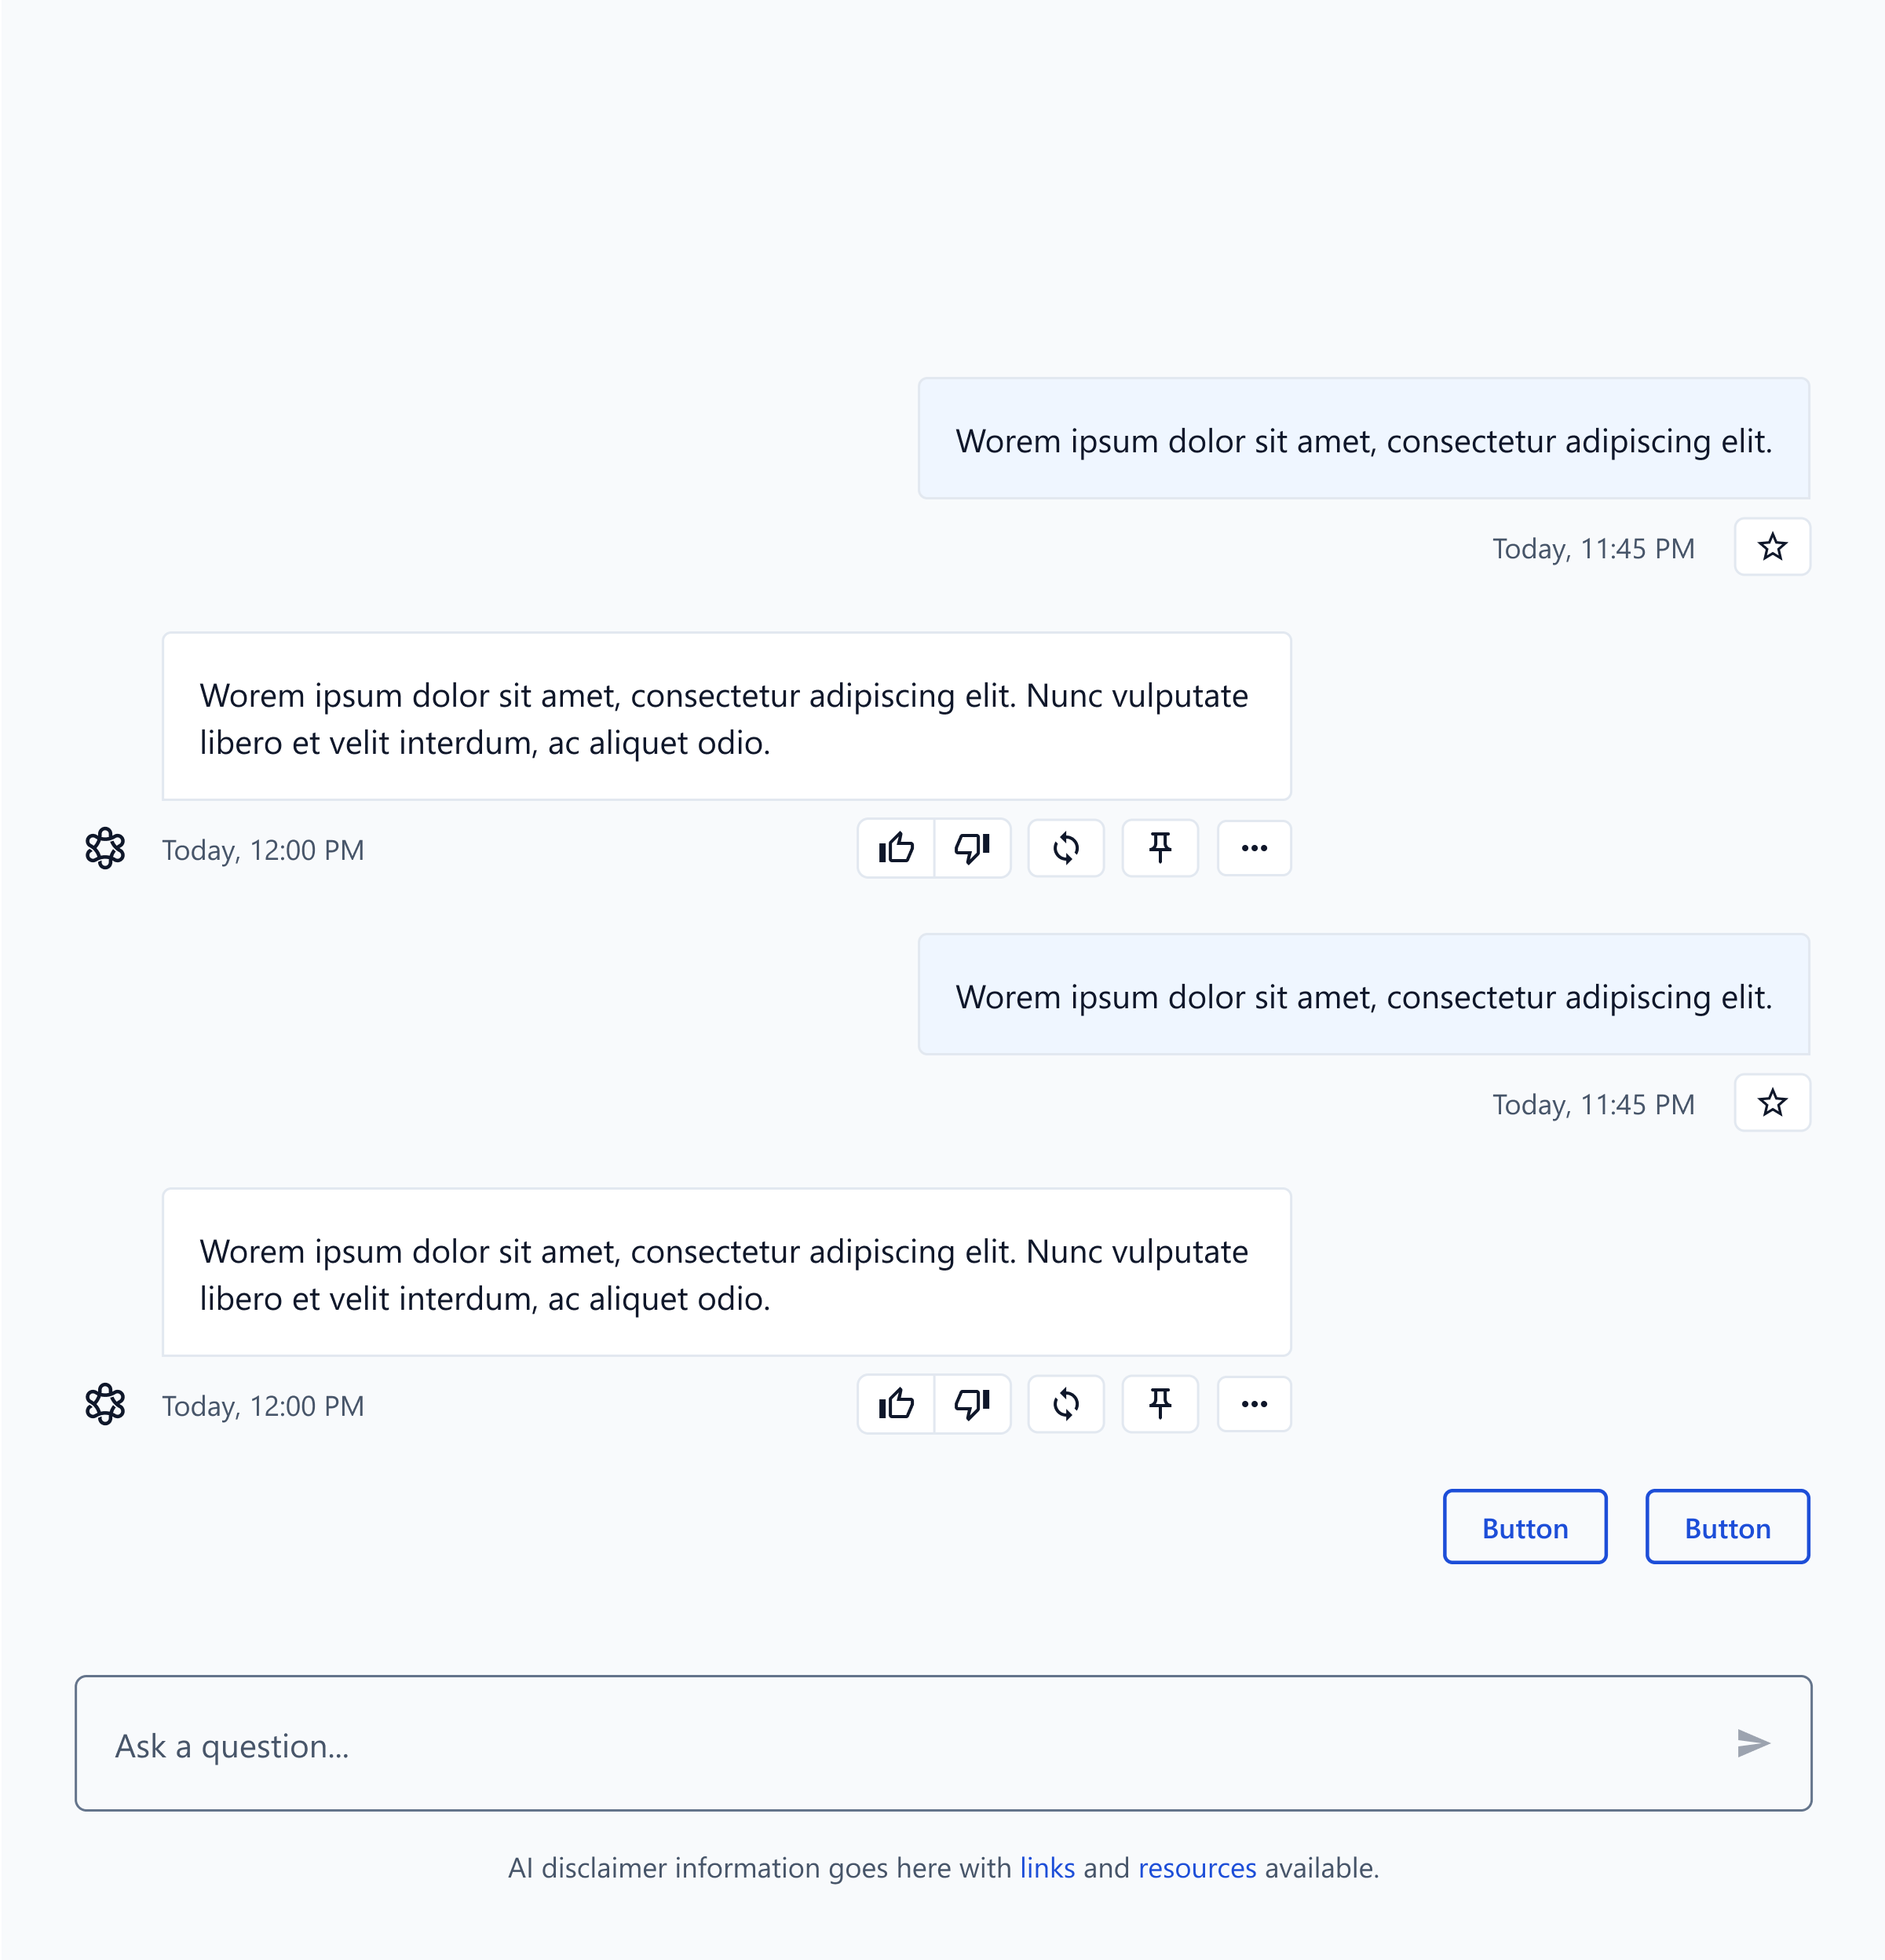1885x1960 pixels.
Task: Thumbs up the first bot response
Action: coord(896,848)
